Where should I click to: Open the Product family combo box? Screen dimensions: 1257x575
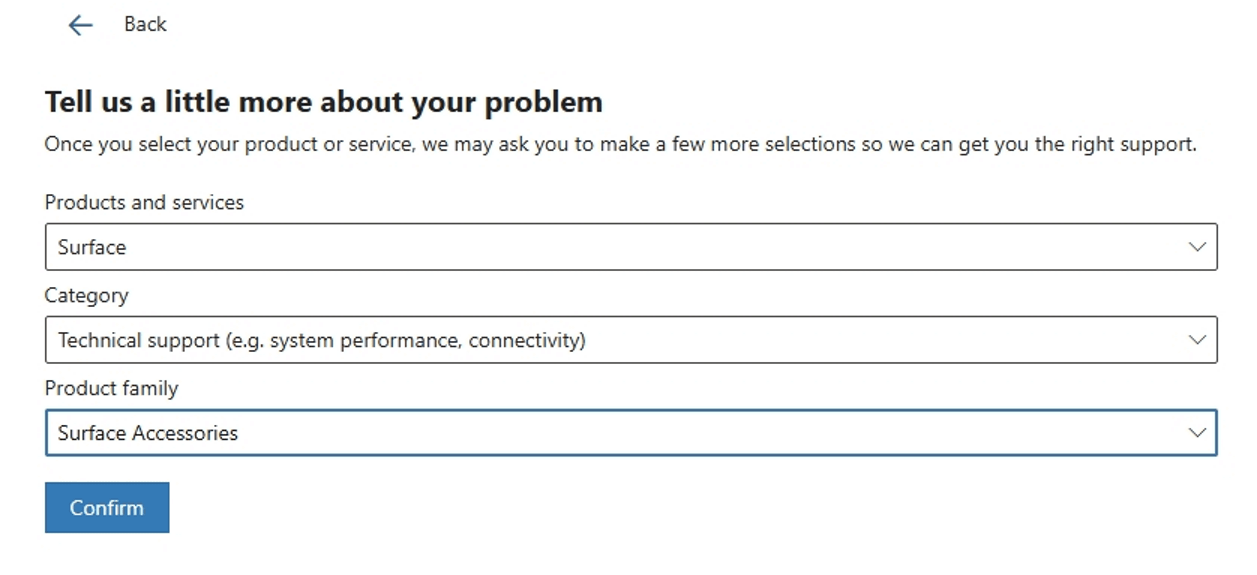click(x=631, y=433)
